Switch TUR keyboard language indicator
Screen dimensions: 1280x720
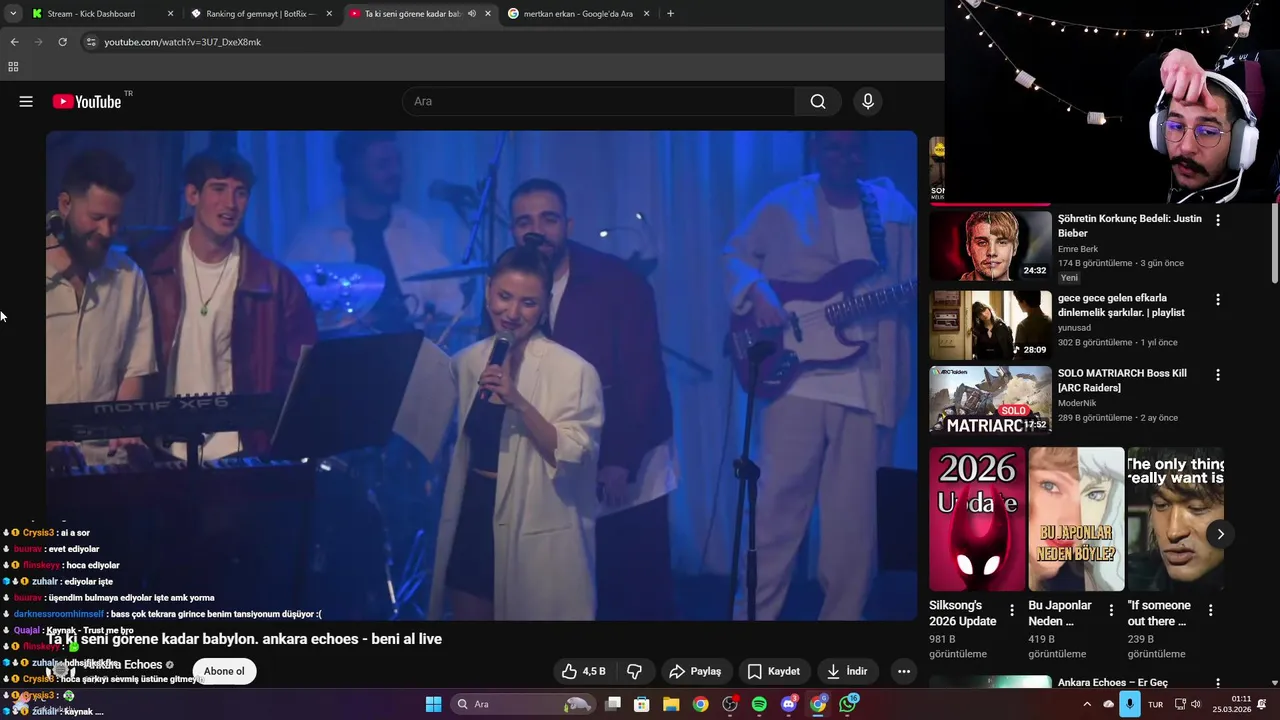[1155, 704]
